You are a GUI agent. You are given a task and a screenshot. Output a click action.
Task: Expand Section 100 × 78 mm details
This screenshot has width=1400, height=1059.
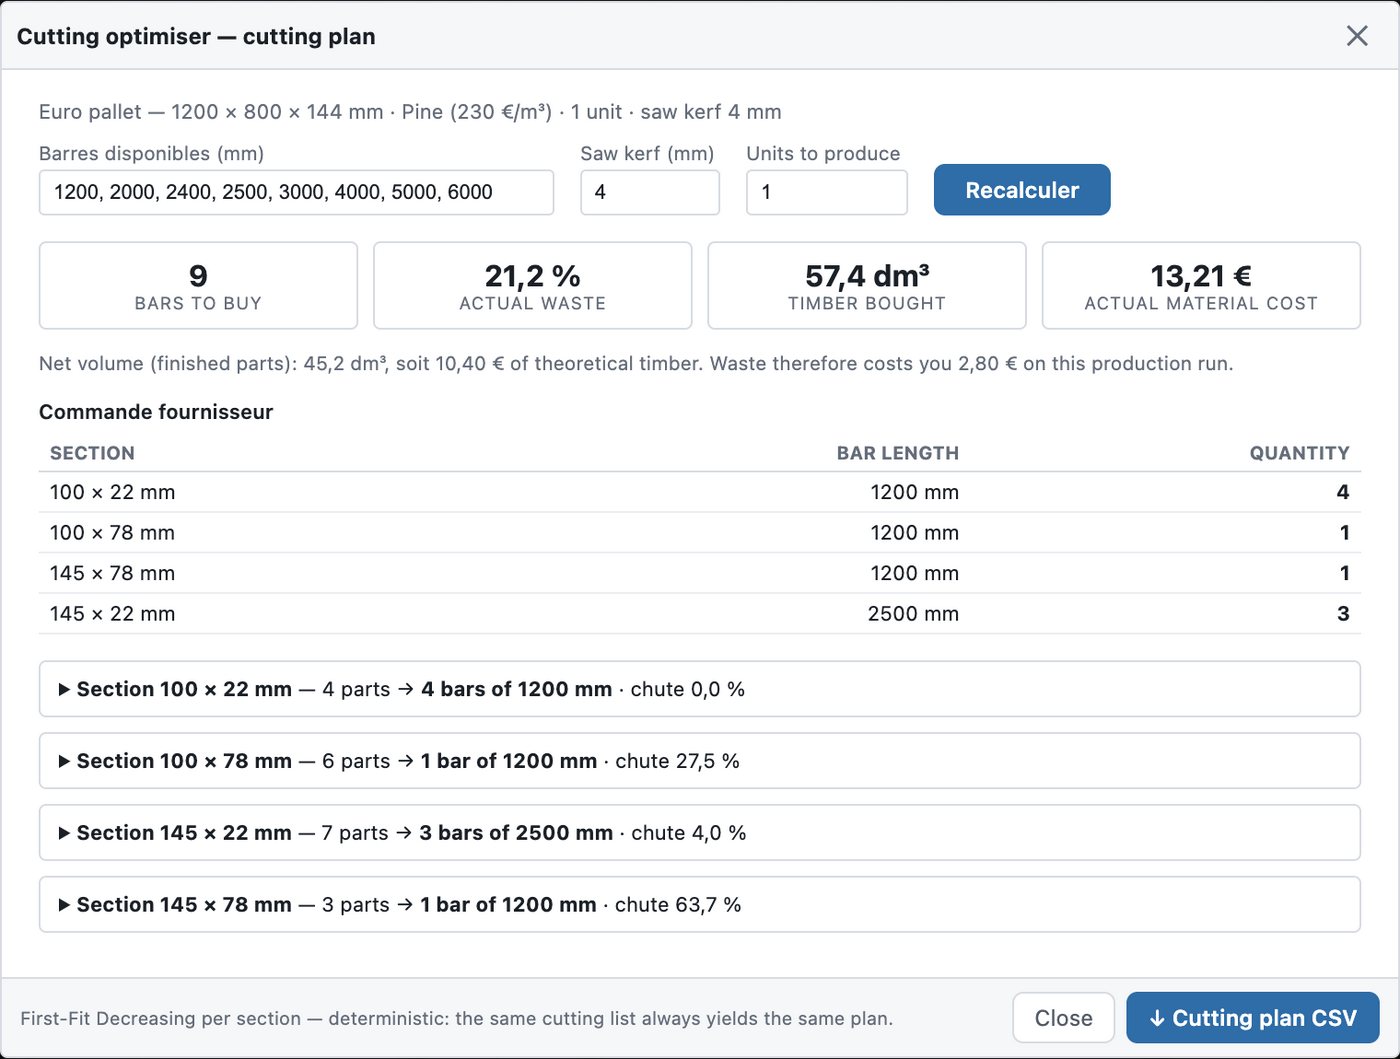pyautogui.click(x=700, y=761)
